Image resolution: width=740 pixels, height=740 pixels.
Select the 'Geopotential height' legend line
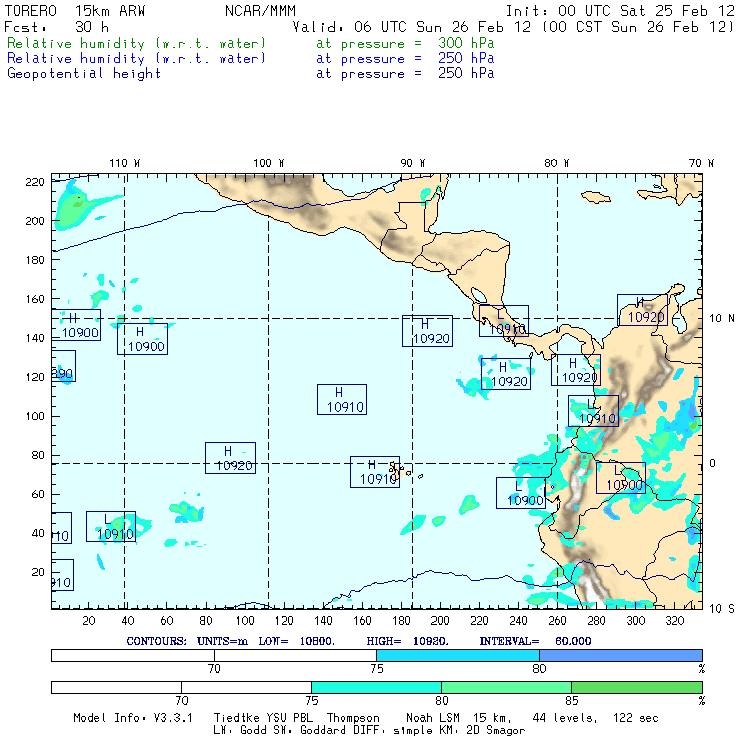(84, 73)
